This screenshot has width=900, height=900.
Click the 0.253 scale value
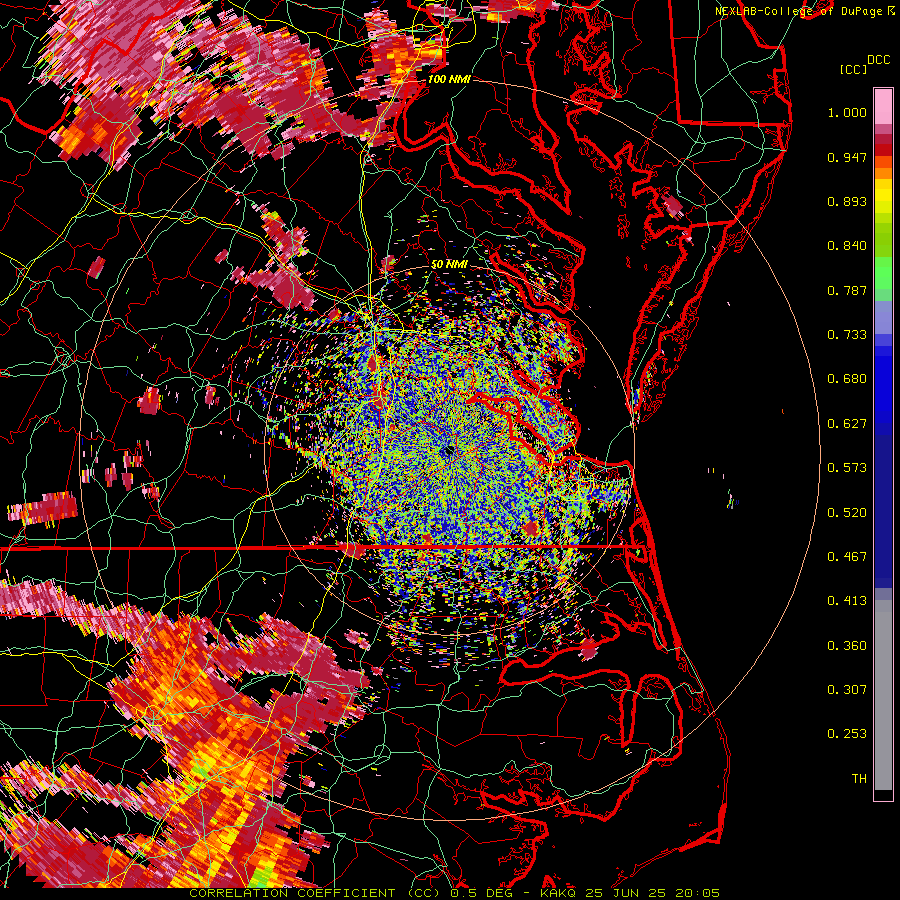847,734
